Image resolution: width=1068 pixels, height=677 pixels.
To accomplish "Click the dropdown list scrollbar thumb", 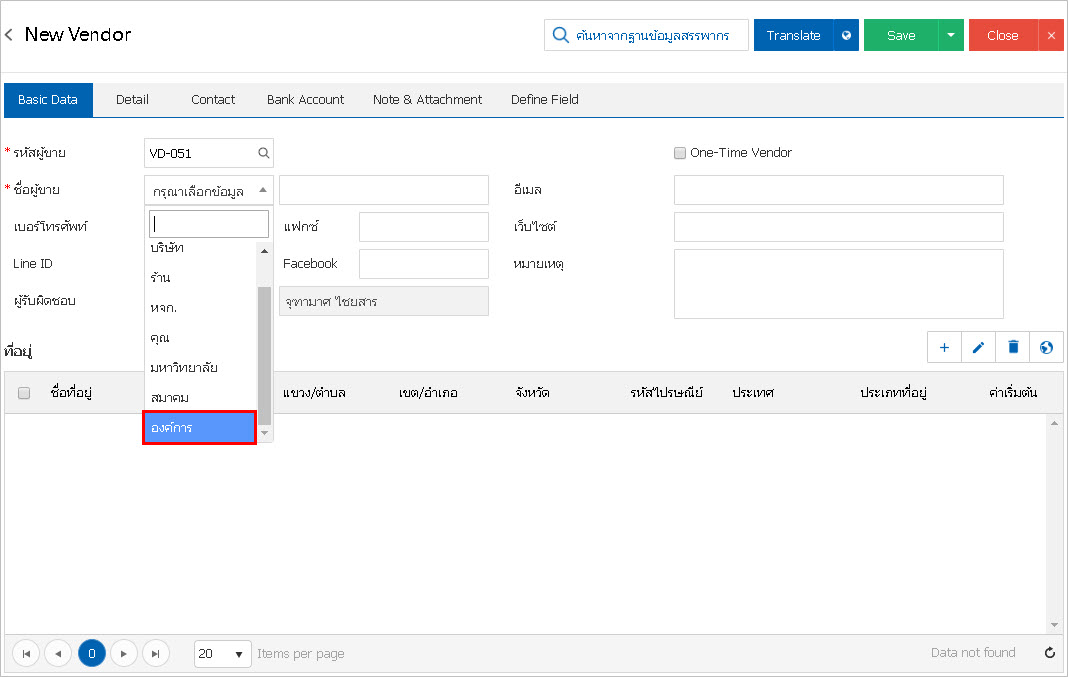I will (x=264, y=356).
